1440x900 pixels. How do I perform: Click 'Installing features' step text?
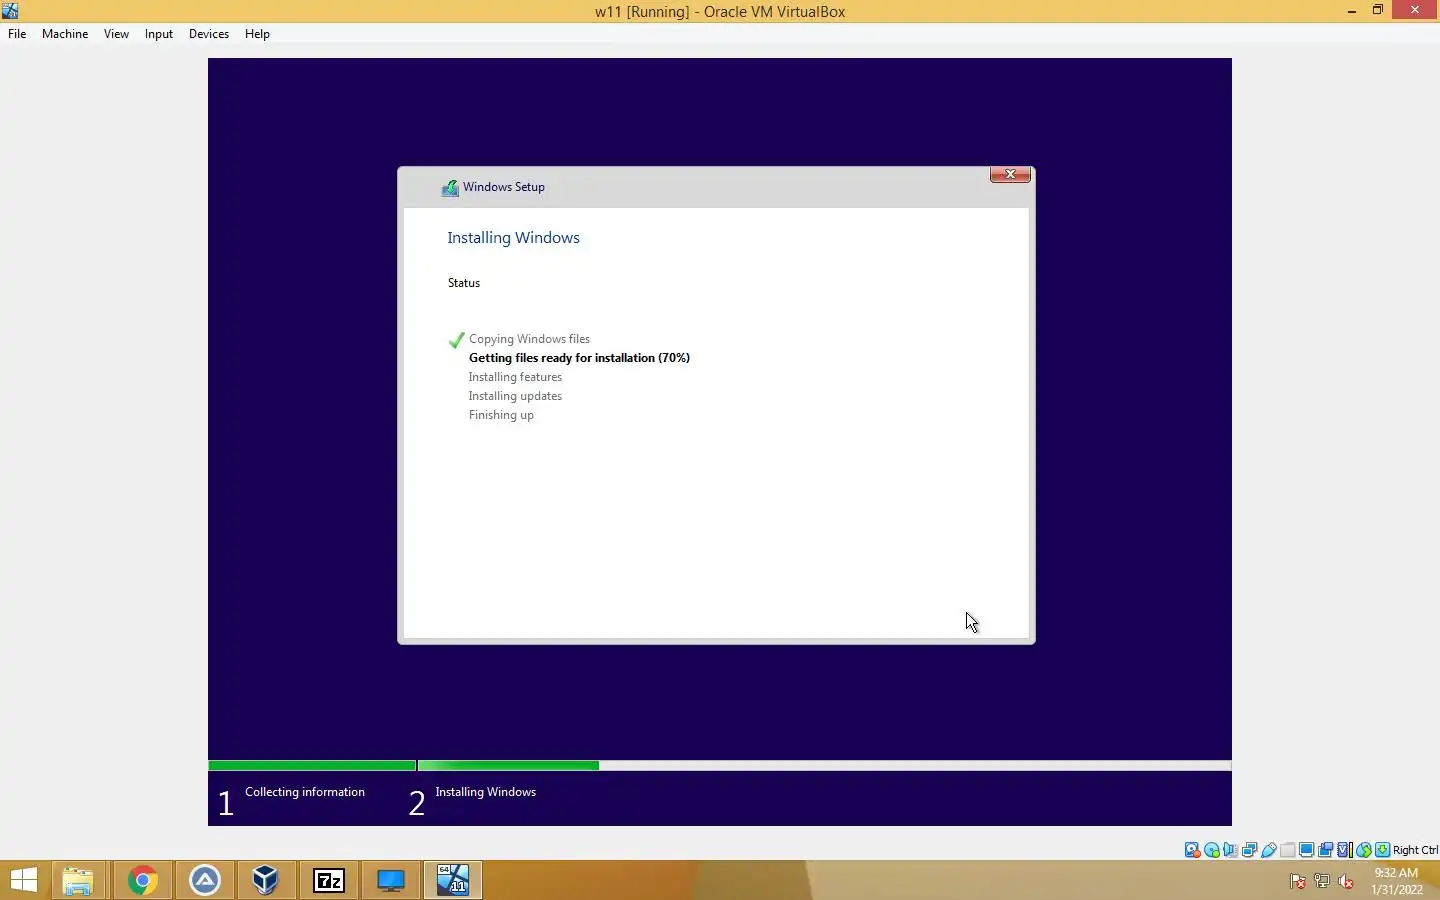click(515, 377)
